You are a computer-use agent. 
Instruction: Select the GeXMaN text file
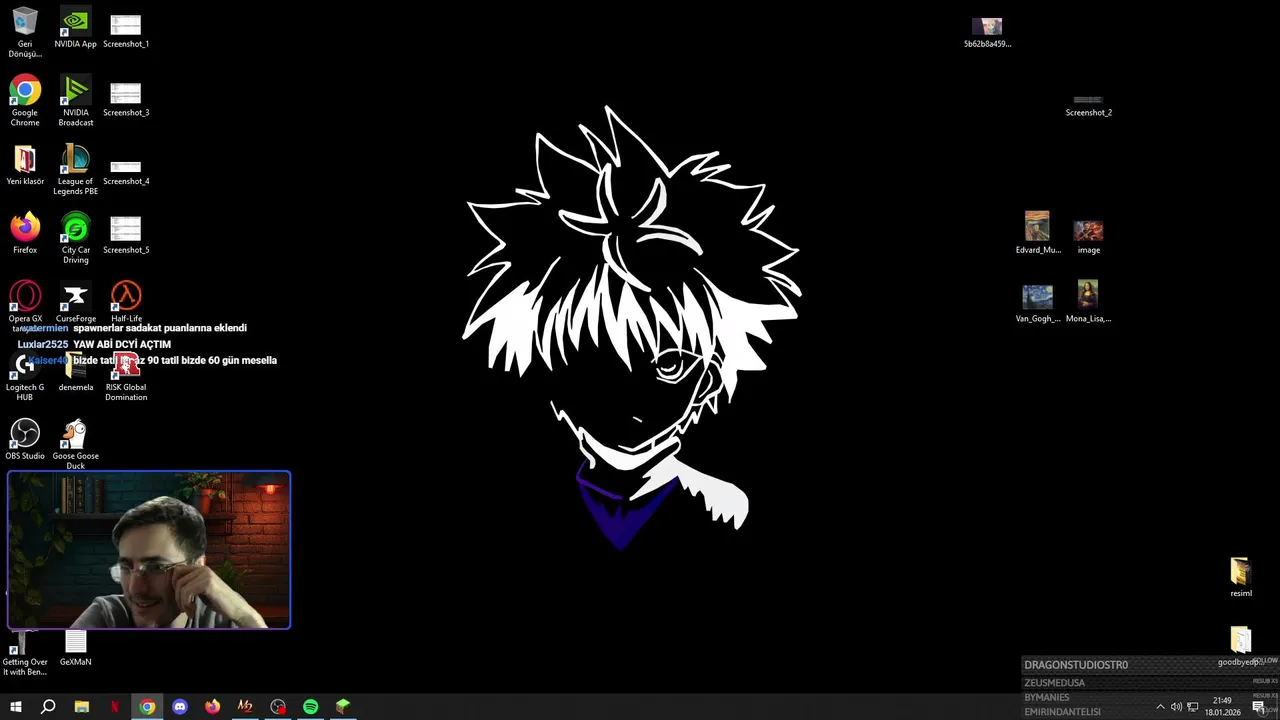pyautogui.click(x=76, y=648)
